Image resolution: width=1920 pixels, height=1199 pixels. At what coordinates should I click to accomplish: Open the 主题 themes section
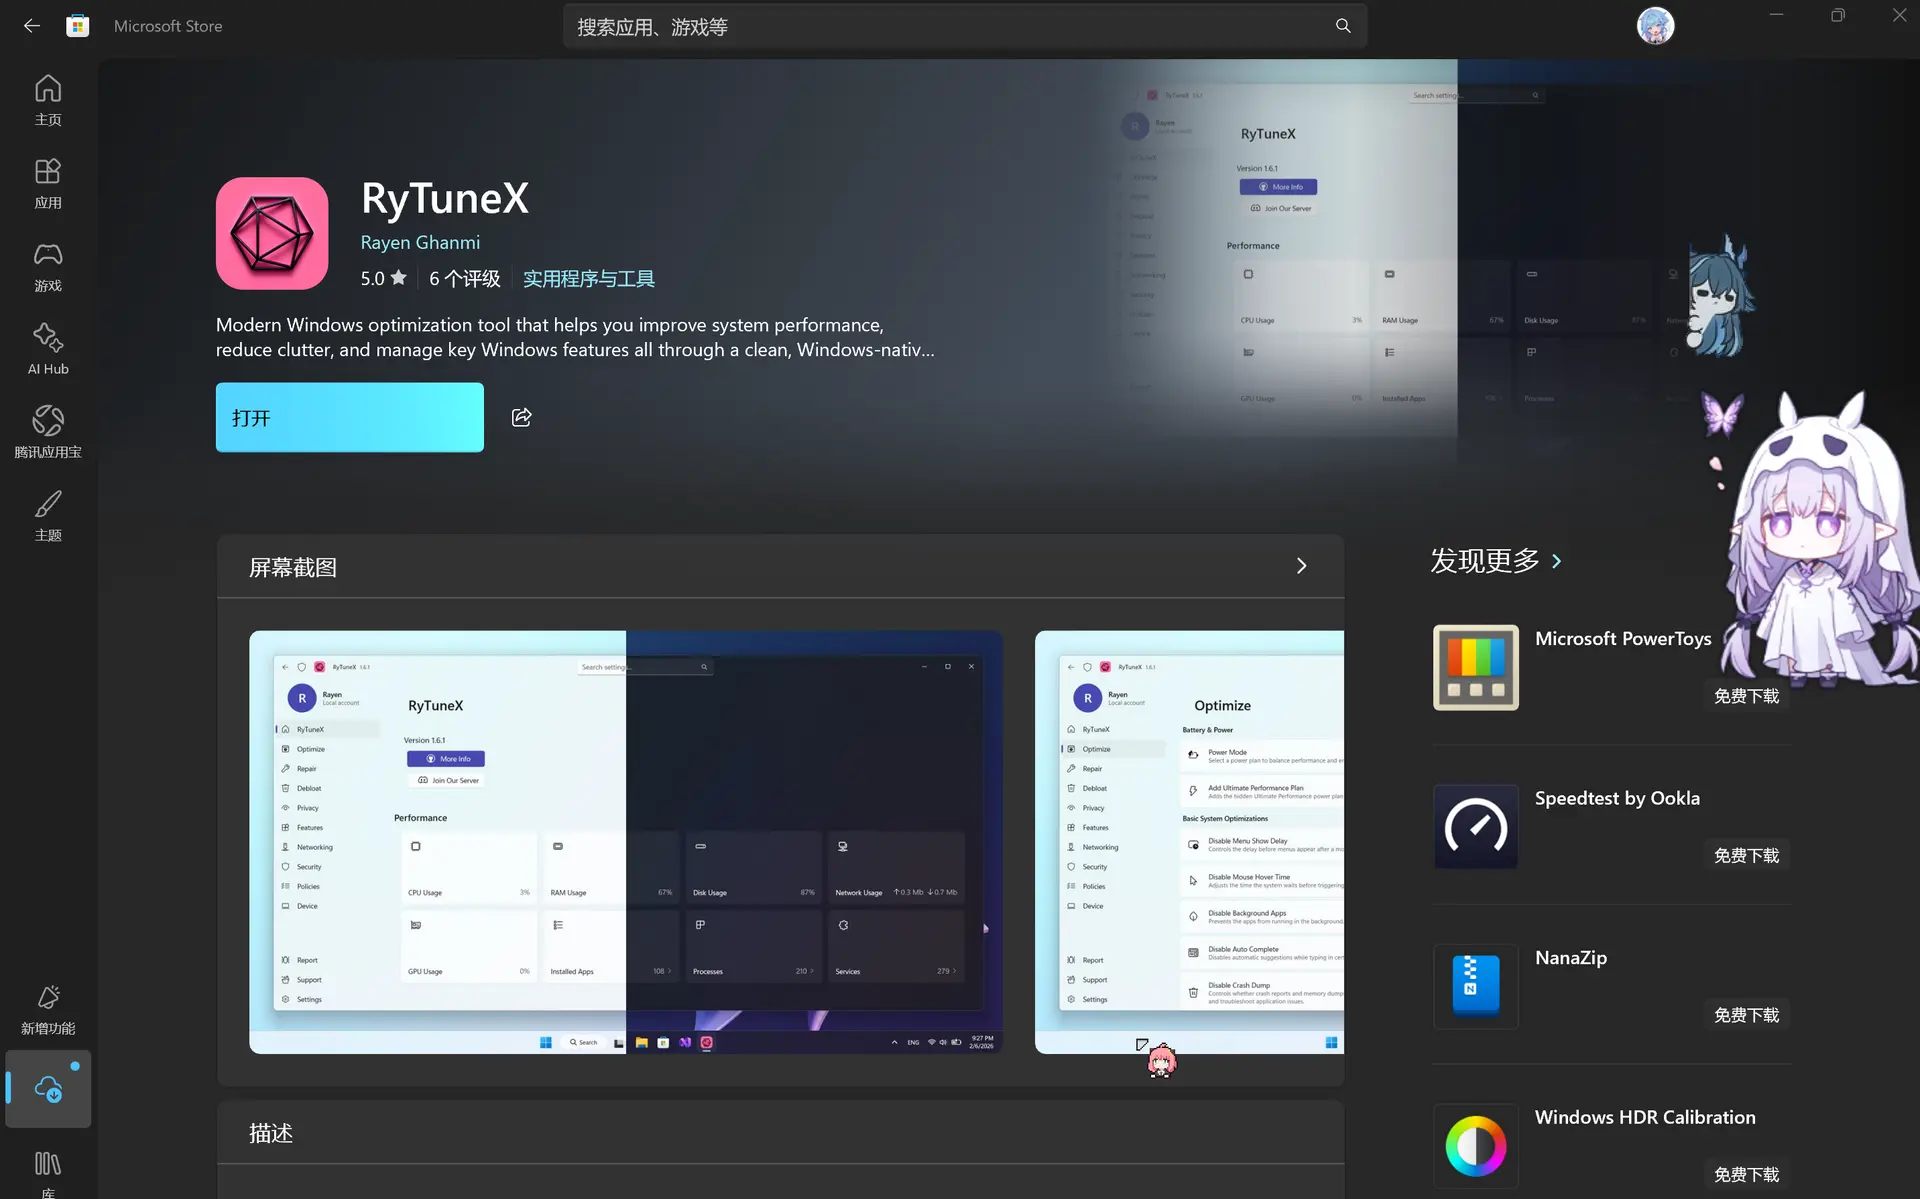tap(48, 516)
